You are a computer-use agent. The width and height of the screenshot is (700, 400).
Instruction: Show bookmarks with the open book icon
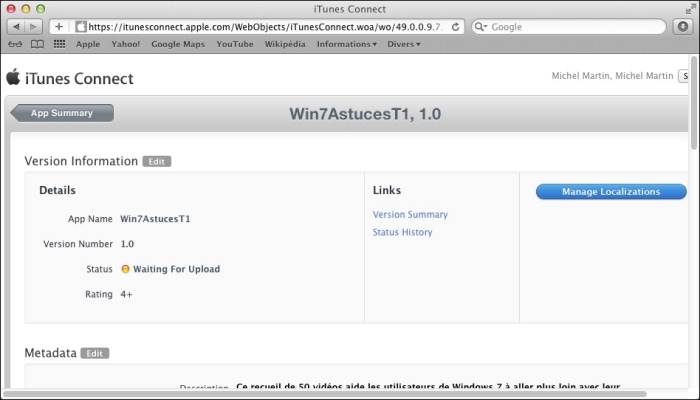(x=37, y=44)
